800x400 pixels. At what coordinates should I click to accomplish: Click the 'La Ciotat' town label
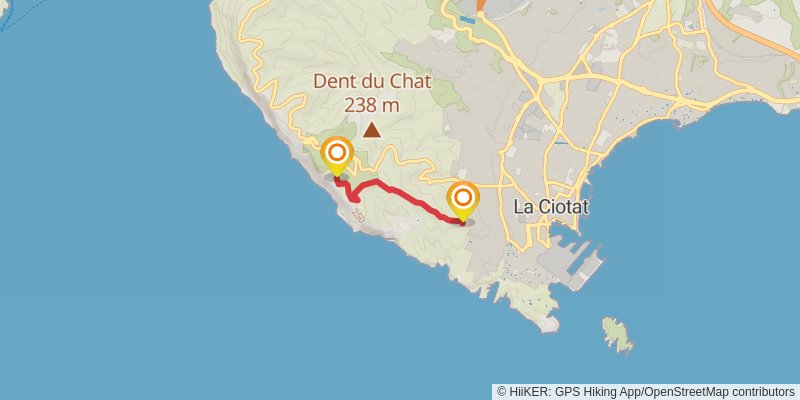(551, 207)
